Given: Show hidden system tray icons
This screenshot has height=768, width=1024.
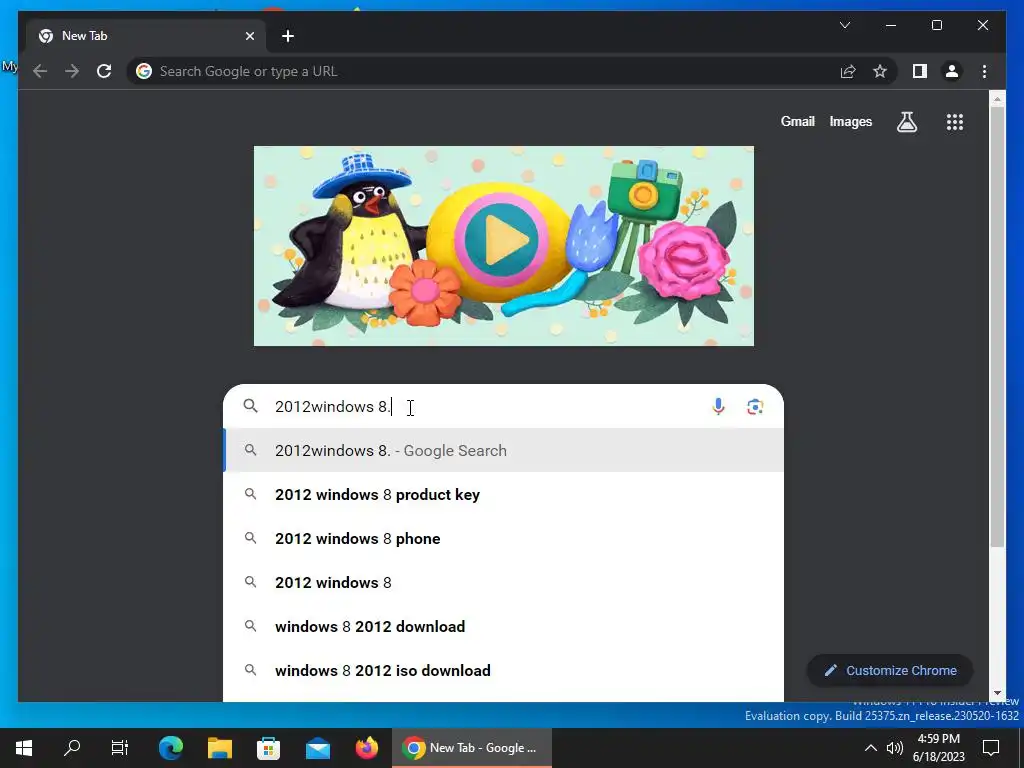Looking at the screenshot, I should [871, 748].
